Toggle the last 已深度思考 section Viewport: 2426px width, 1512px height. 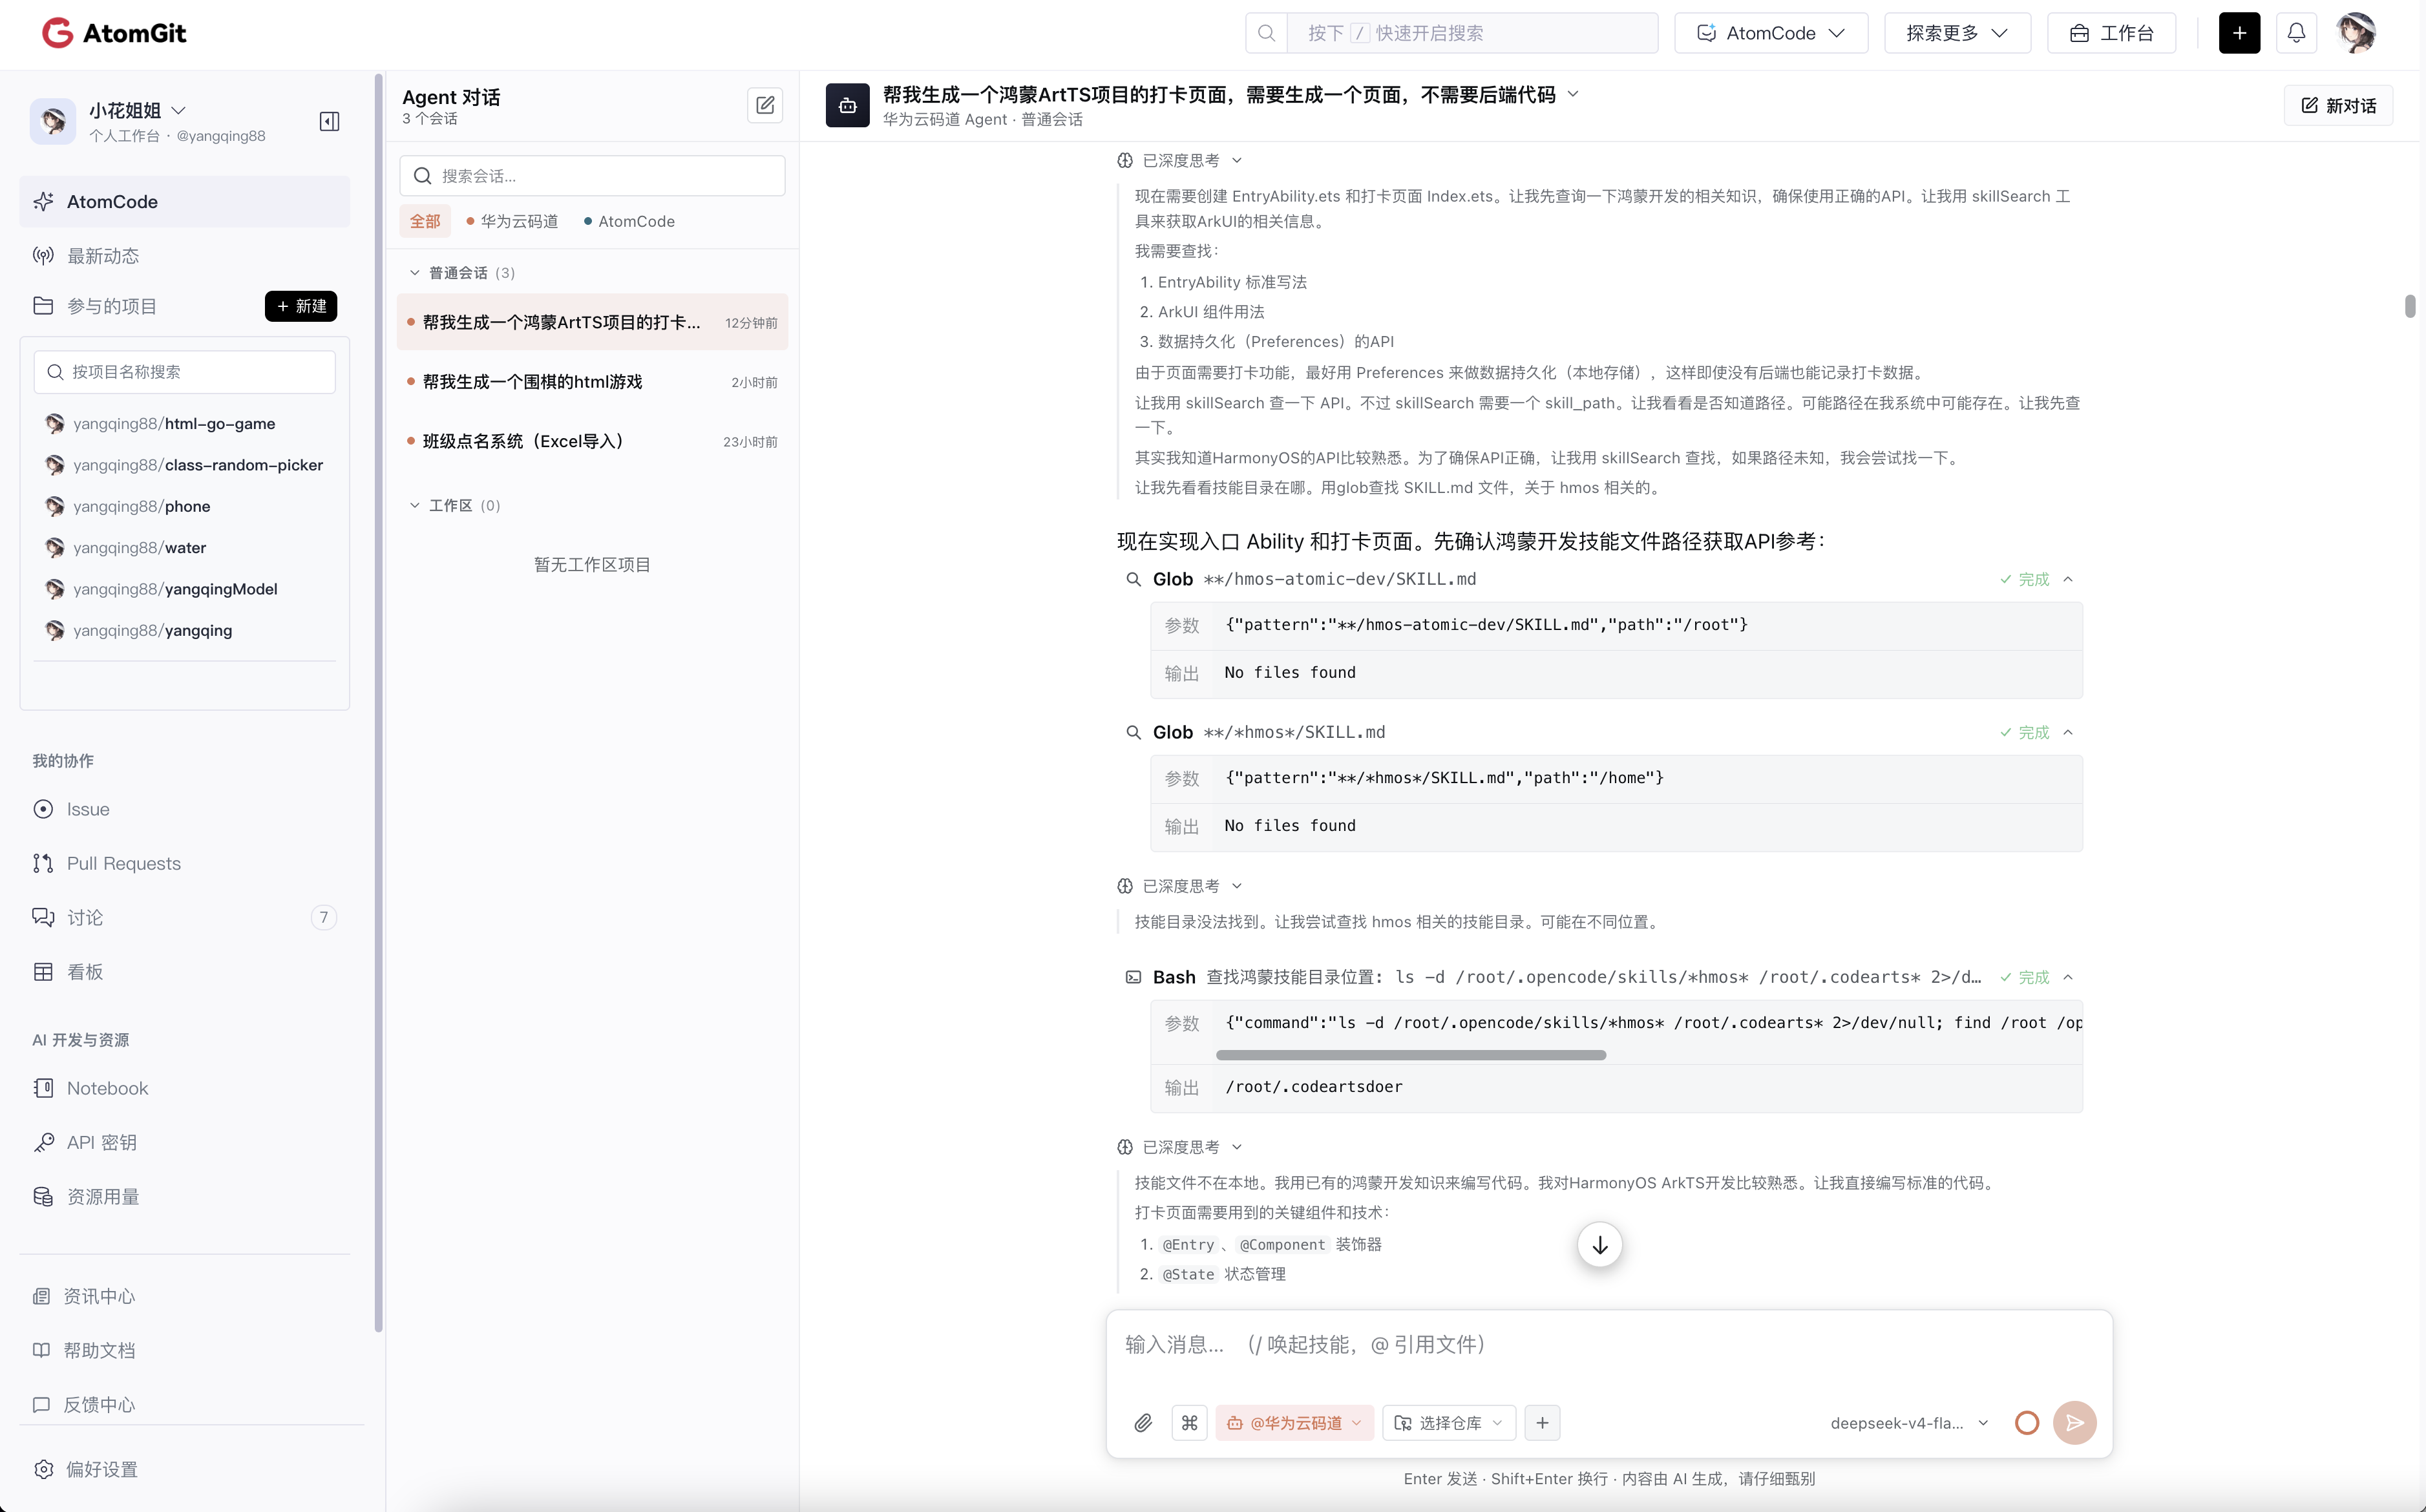pos(1179,1147)
